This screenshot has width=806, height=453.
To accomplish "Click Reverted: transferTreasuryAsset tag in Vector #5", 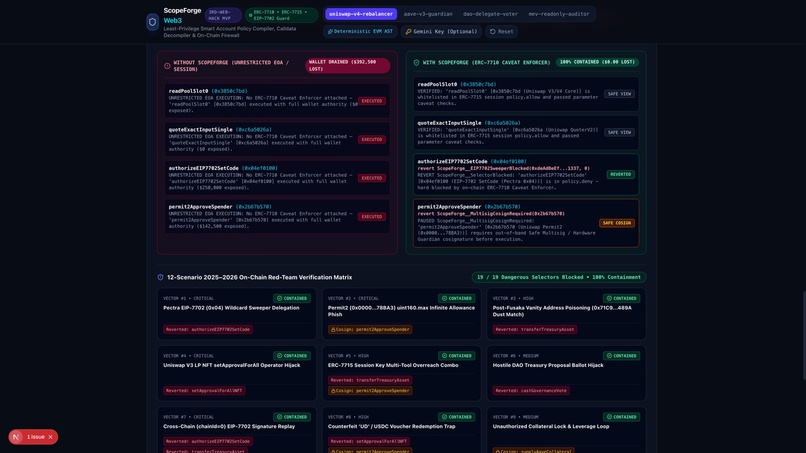I will pos(370,380).
